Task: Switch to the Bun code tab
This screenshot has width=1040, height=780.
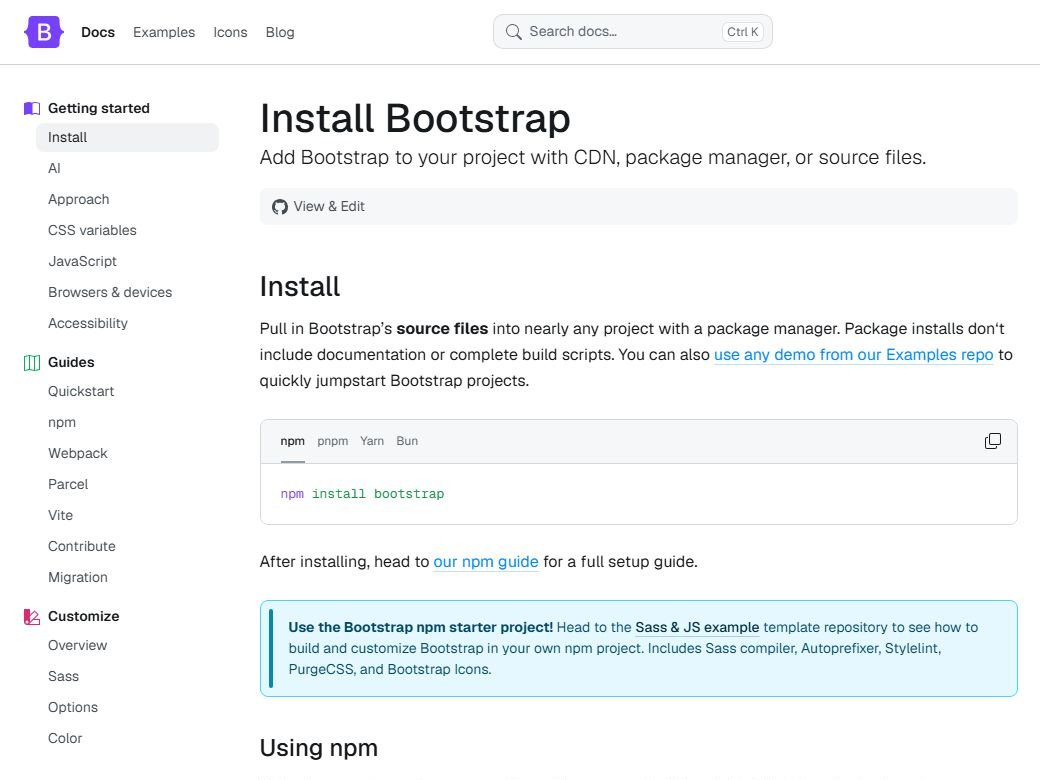Action: point(407,441)
